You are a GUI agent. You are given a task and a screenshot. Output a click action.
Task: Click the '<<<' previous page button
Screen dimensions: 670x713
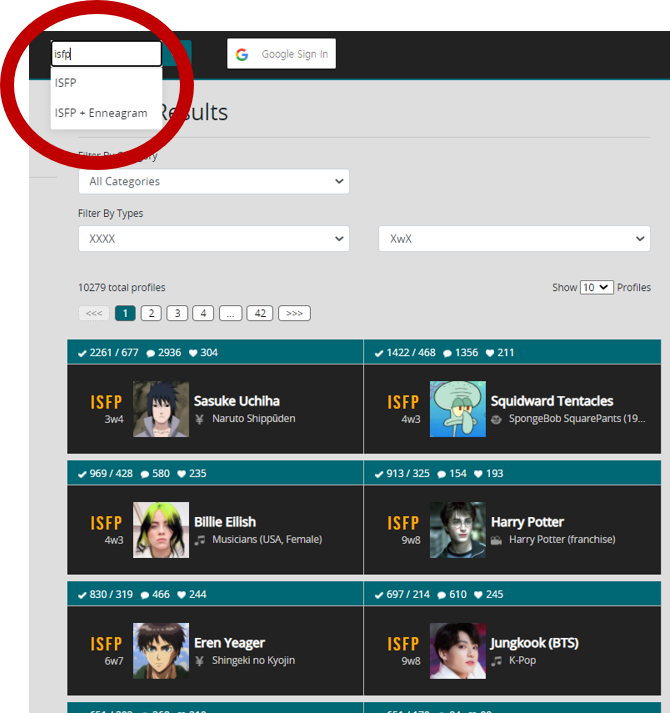click(94, 313)
